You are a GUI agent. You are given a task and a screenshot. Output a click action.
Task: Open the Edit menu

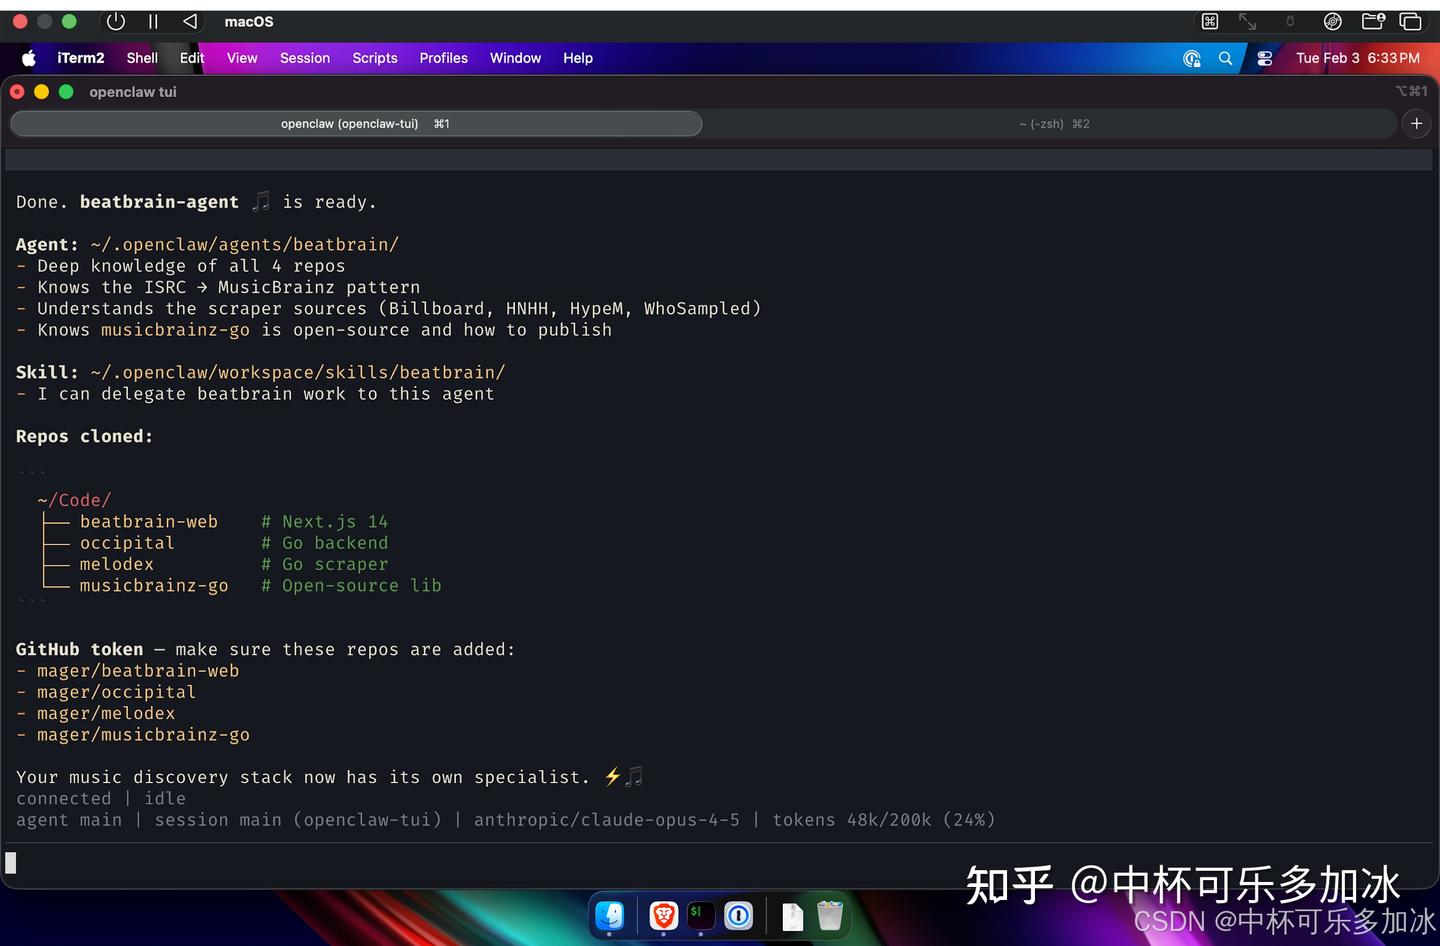coord(192,58)
